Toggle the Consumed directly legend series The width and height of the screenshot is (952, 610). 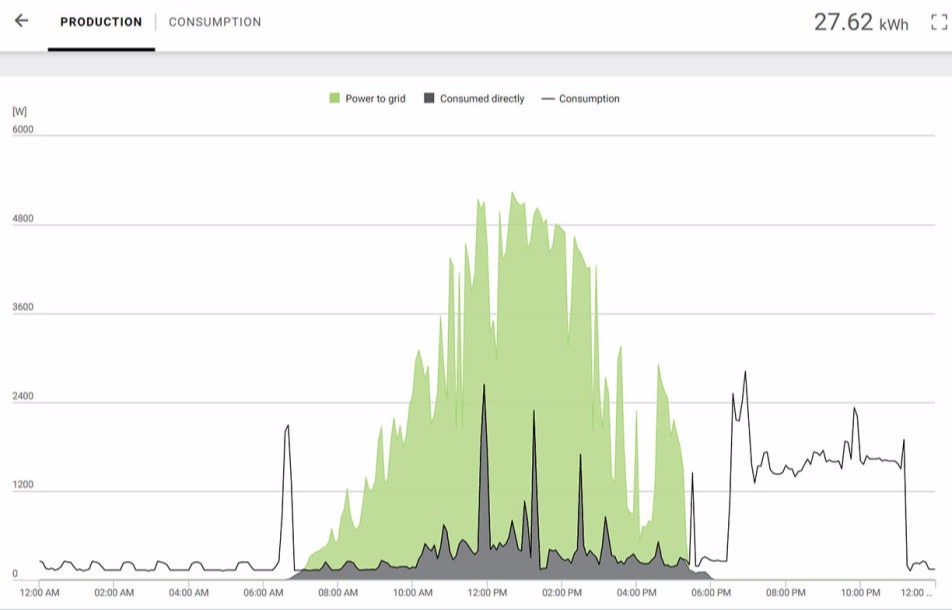[474, 98]
